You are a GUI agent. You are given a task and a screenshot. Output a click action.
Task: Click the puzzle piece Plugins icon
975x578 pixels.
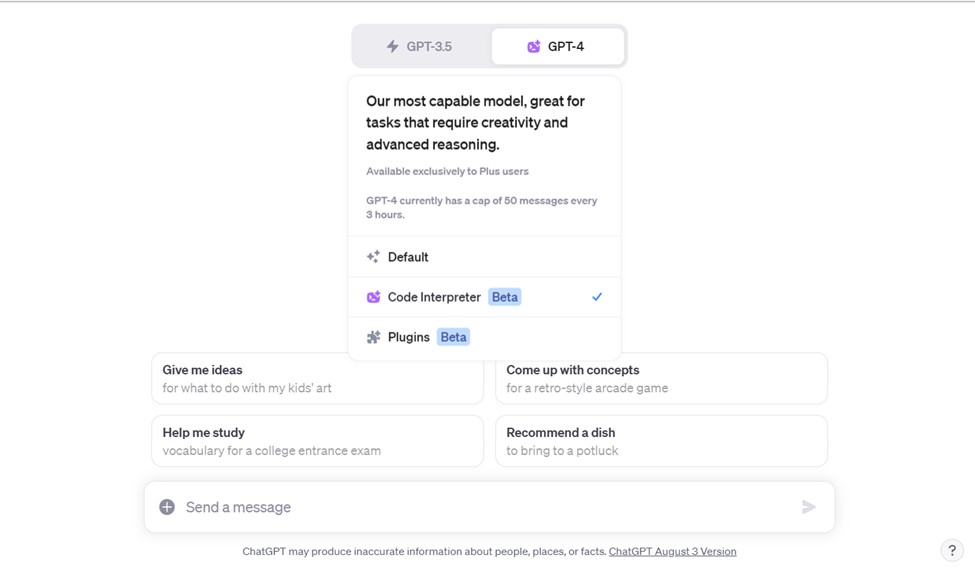[x=373, y=337]
